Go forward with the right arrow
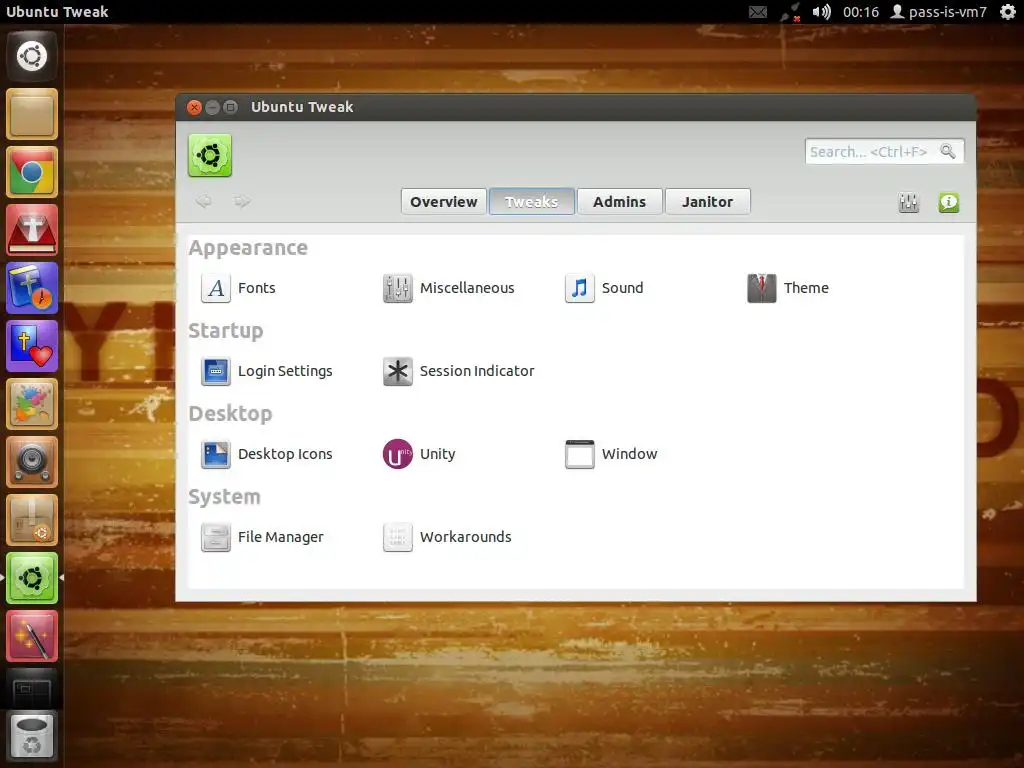 click(x=242, y=201)
